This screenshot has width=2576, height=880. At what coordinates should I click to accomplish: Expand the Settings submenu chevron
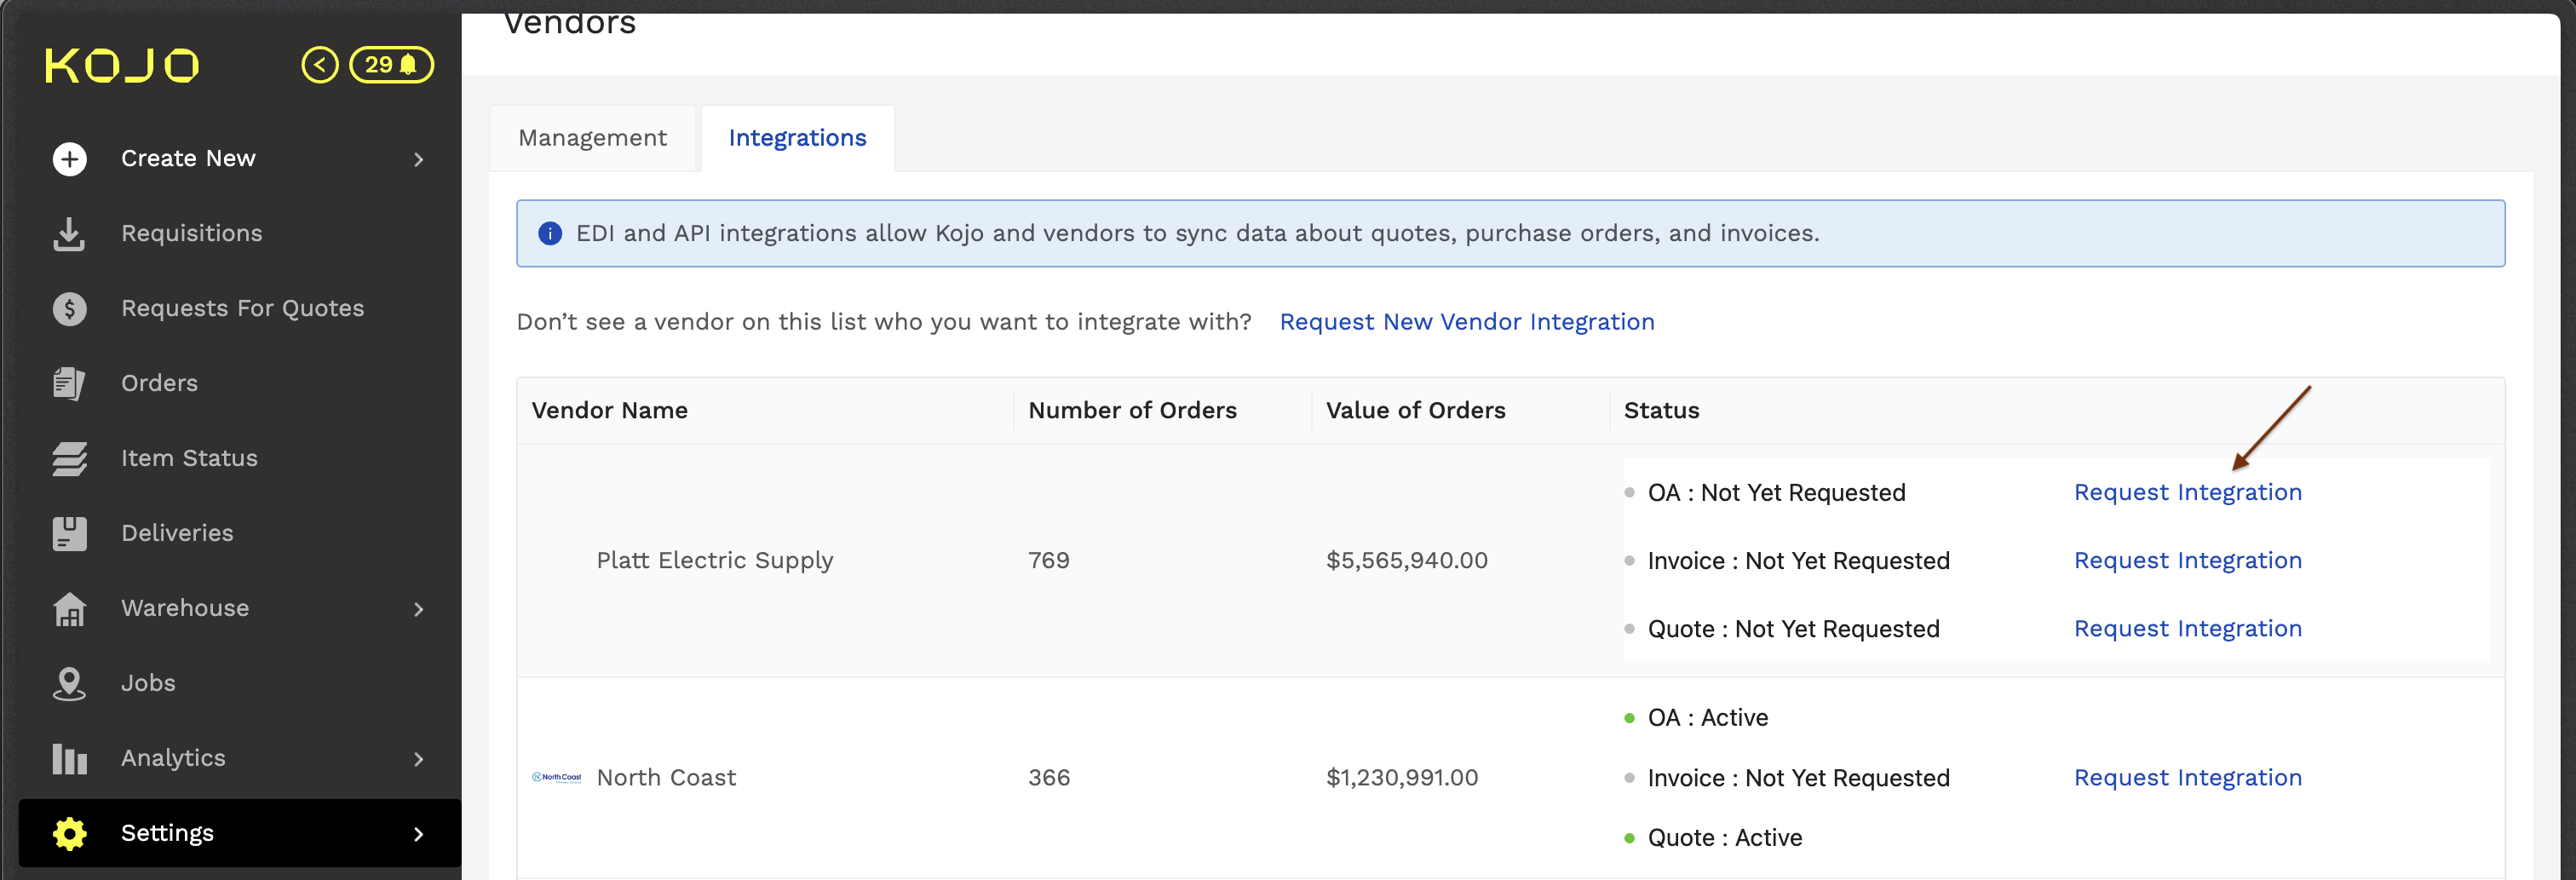[x=418, y=833]
